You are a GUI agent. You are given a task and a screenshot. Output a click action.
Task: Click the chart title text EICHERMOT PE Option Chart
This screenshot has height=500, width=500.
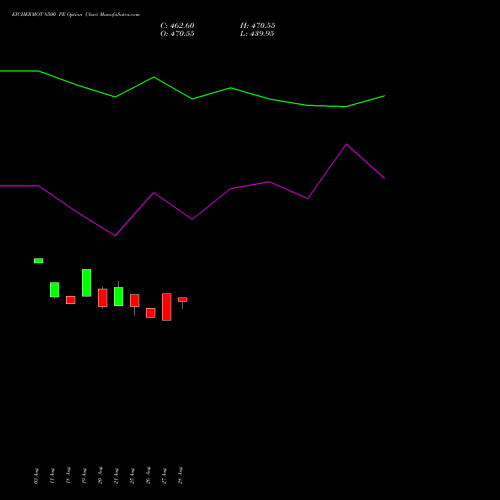click(76, 14)
